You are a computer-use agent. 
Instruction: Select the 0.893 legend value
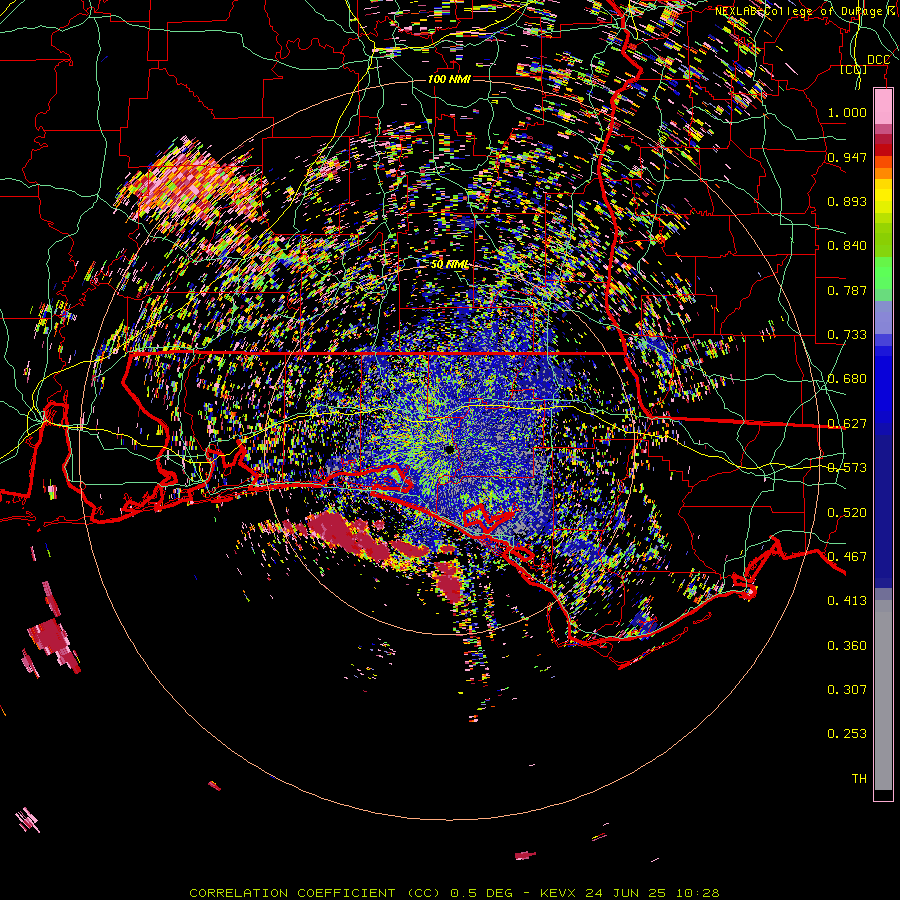pyautogui.click(x=847, y=201)
